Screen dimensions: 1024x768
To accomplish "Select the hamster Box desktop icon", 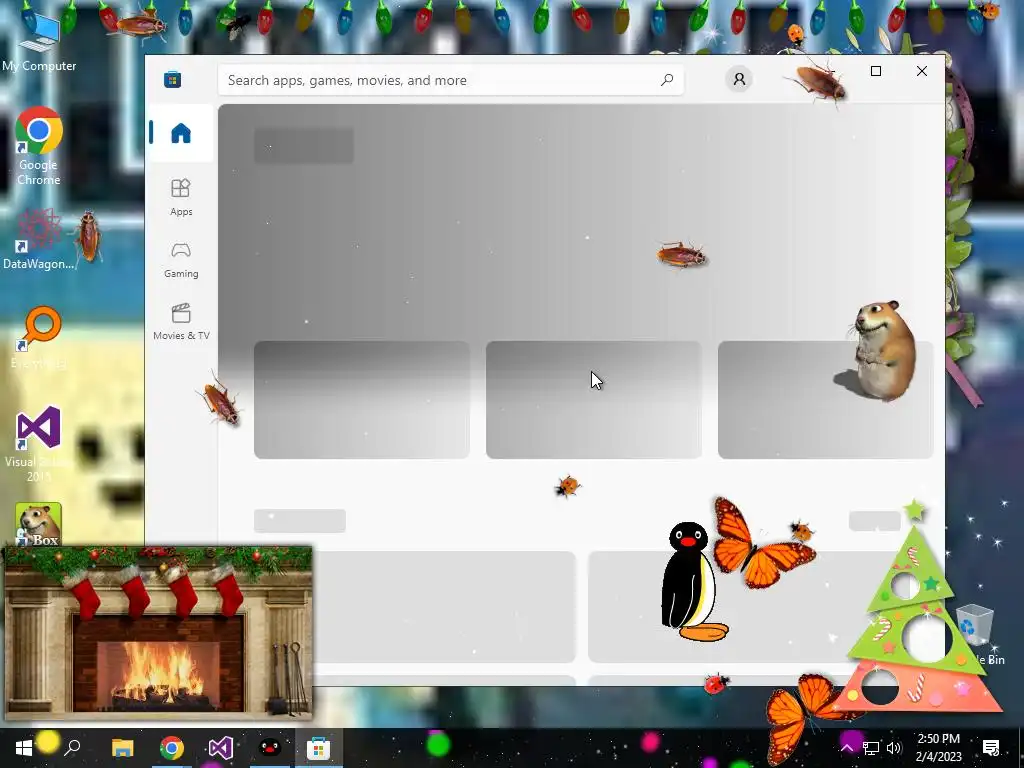I will pos(39,524).
